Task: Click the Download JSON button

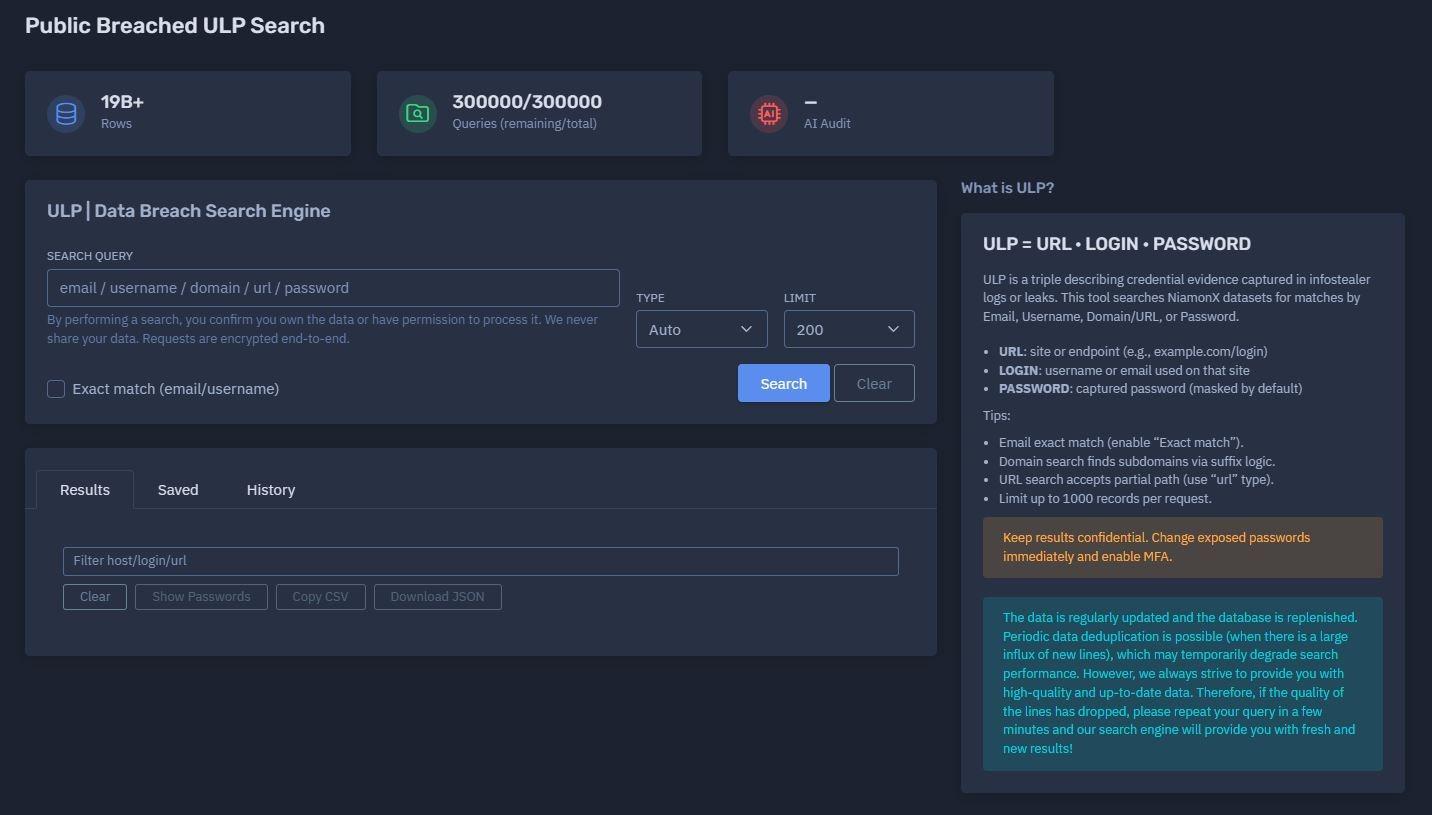Action: [x=437, y=597]
